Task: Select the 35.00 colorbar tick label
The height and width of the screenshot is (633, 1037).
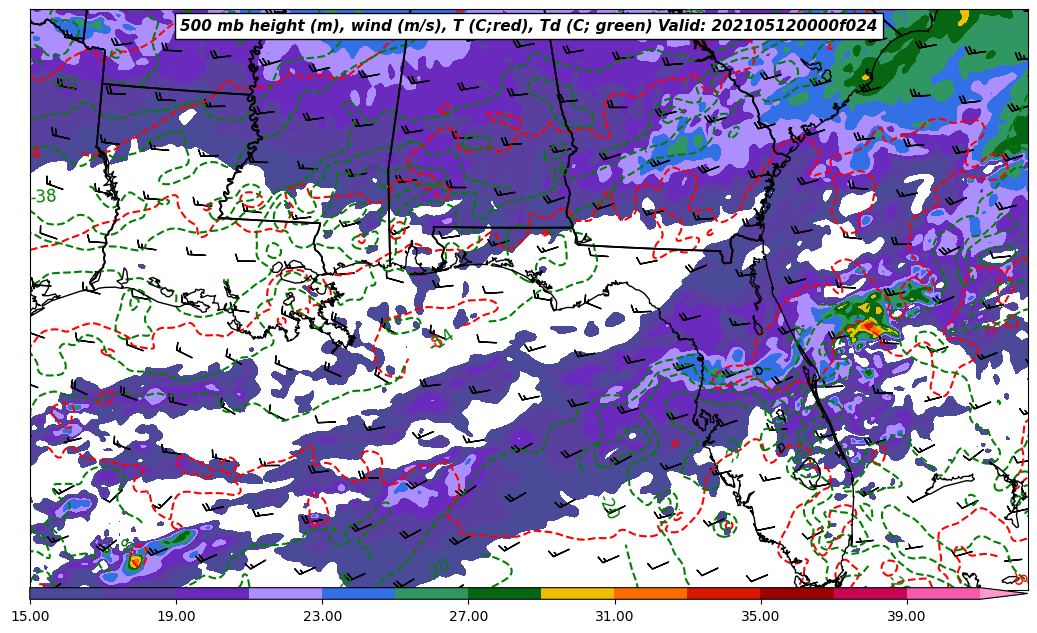Action: (x=760, y=616)
